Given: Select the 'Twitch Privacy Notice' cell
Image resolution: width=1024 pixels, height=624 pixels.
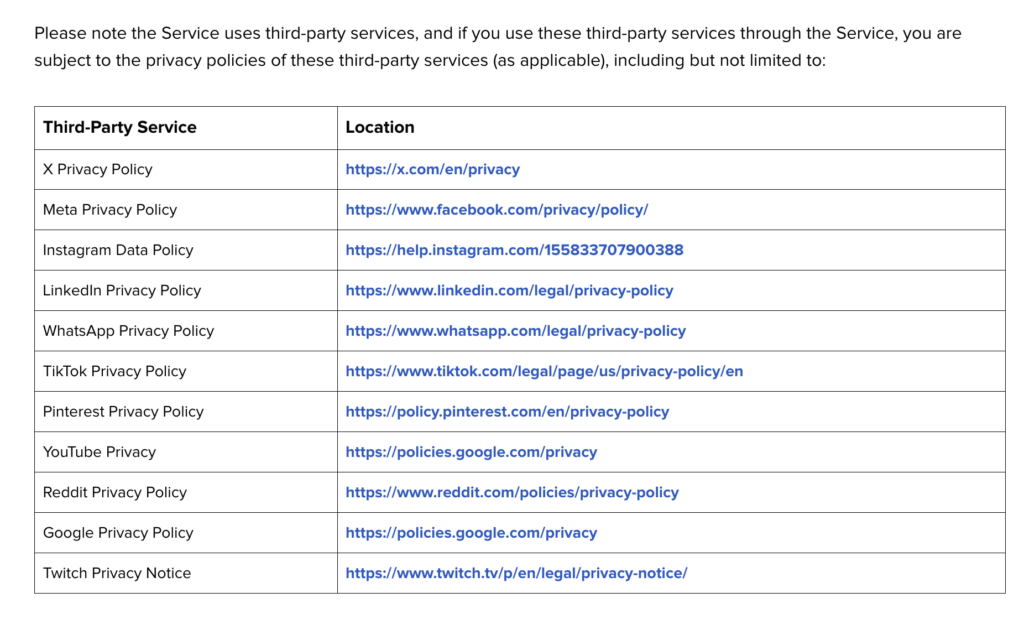Looking at the screenshot, I should pos(186,573).
